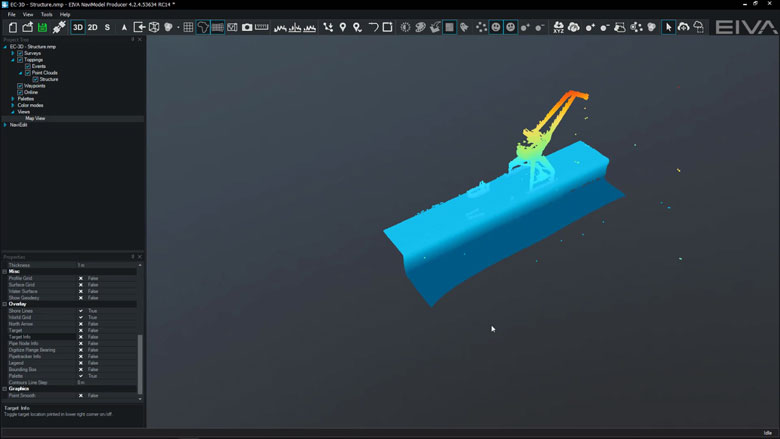Toggle the Waypoints checkbox

pyautogui.click(x=20, y=86)
